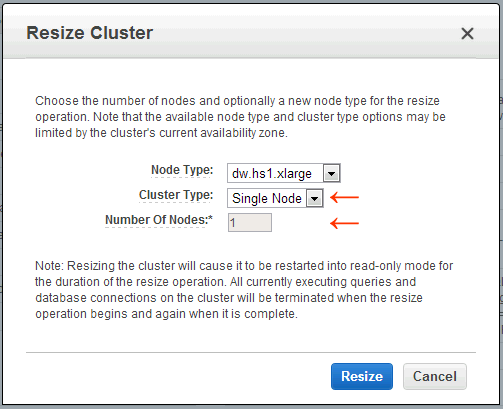Click the Node Type label
This screenshot has width=503, height=409.
[182, 170]
